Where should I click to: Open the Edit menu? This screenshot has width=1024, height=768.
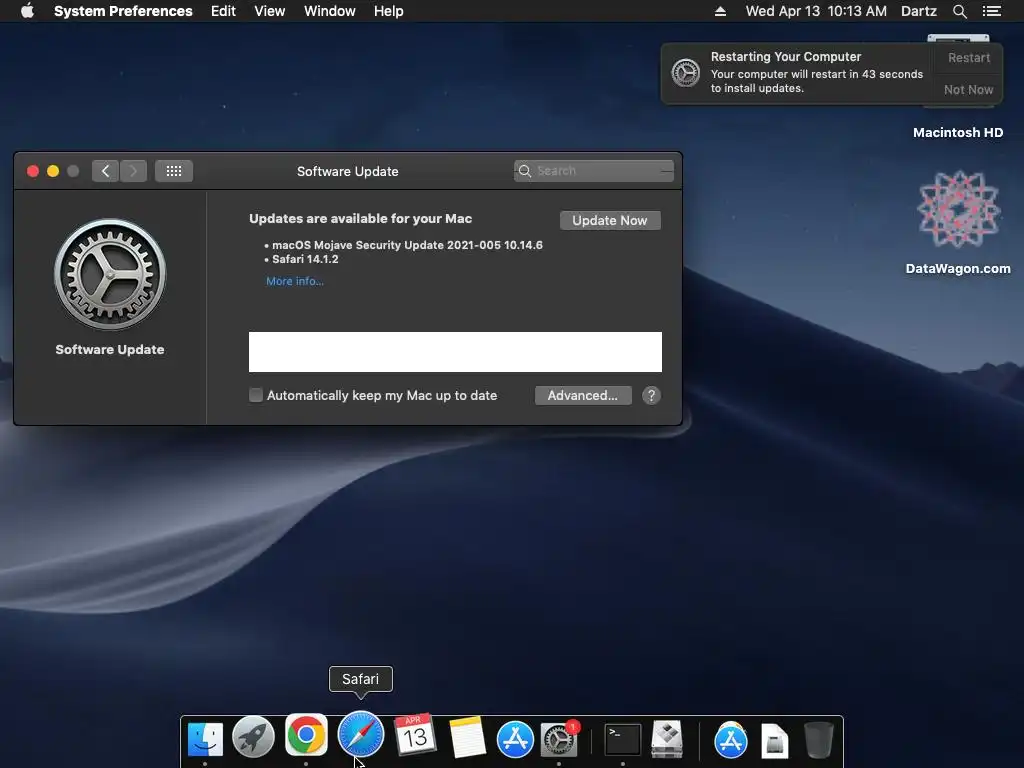(223, 11)
